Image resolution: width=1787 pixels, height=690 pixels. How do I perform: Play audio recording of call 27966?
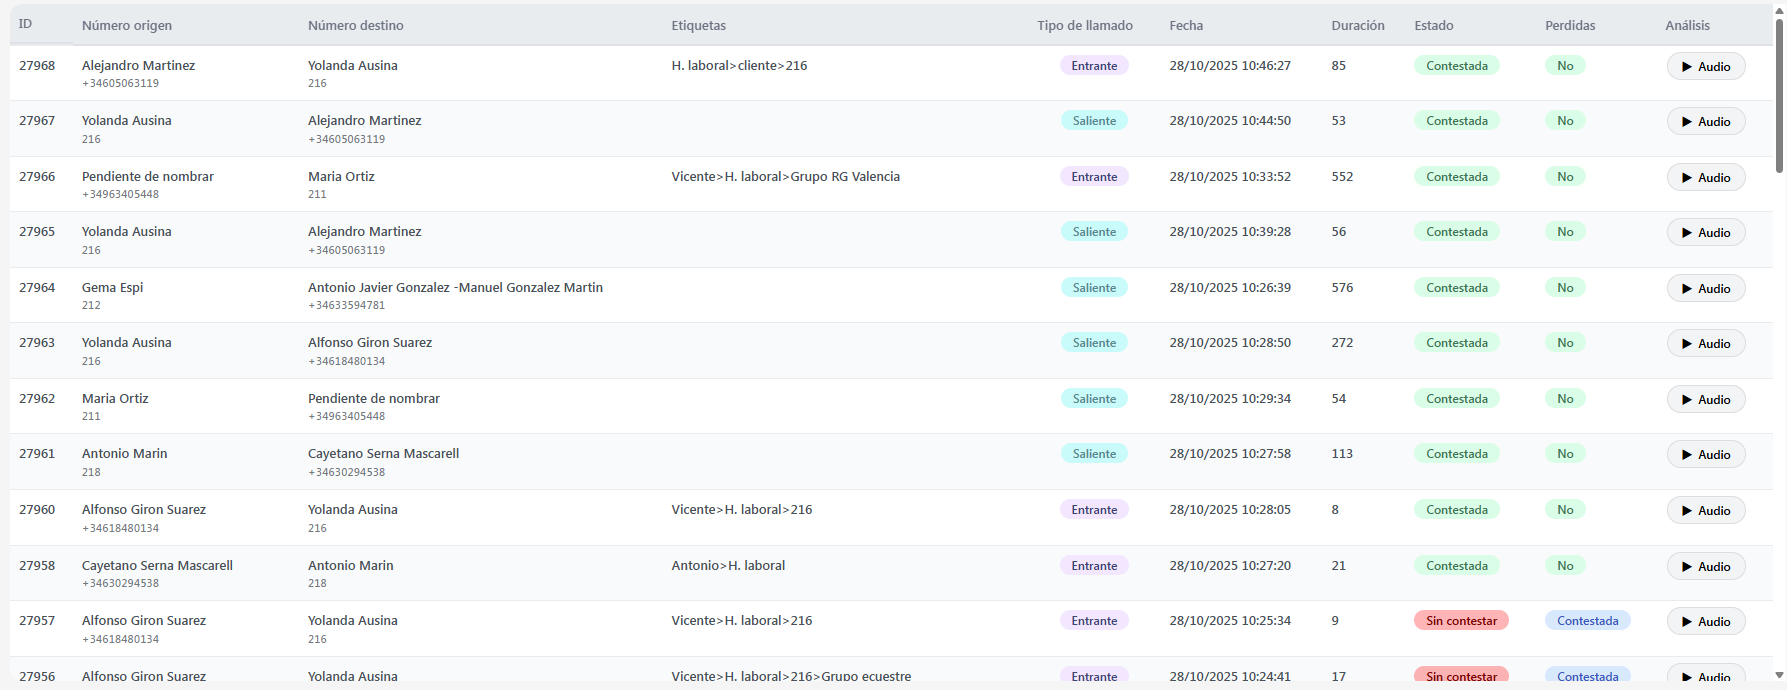point(1705,178)
